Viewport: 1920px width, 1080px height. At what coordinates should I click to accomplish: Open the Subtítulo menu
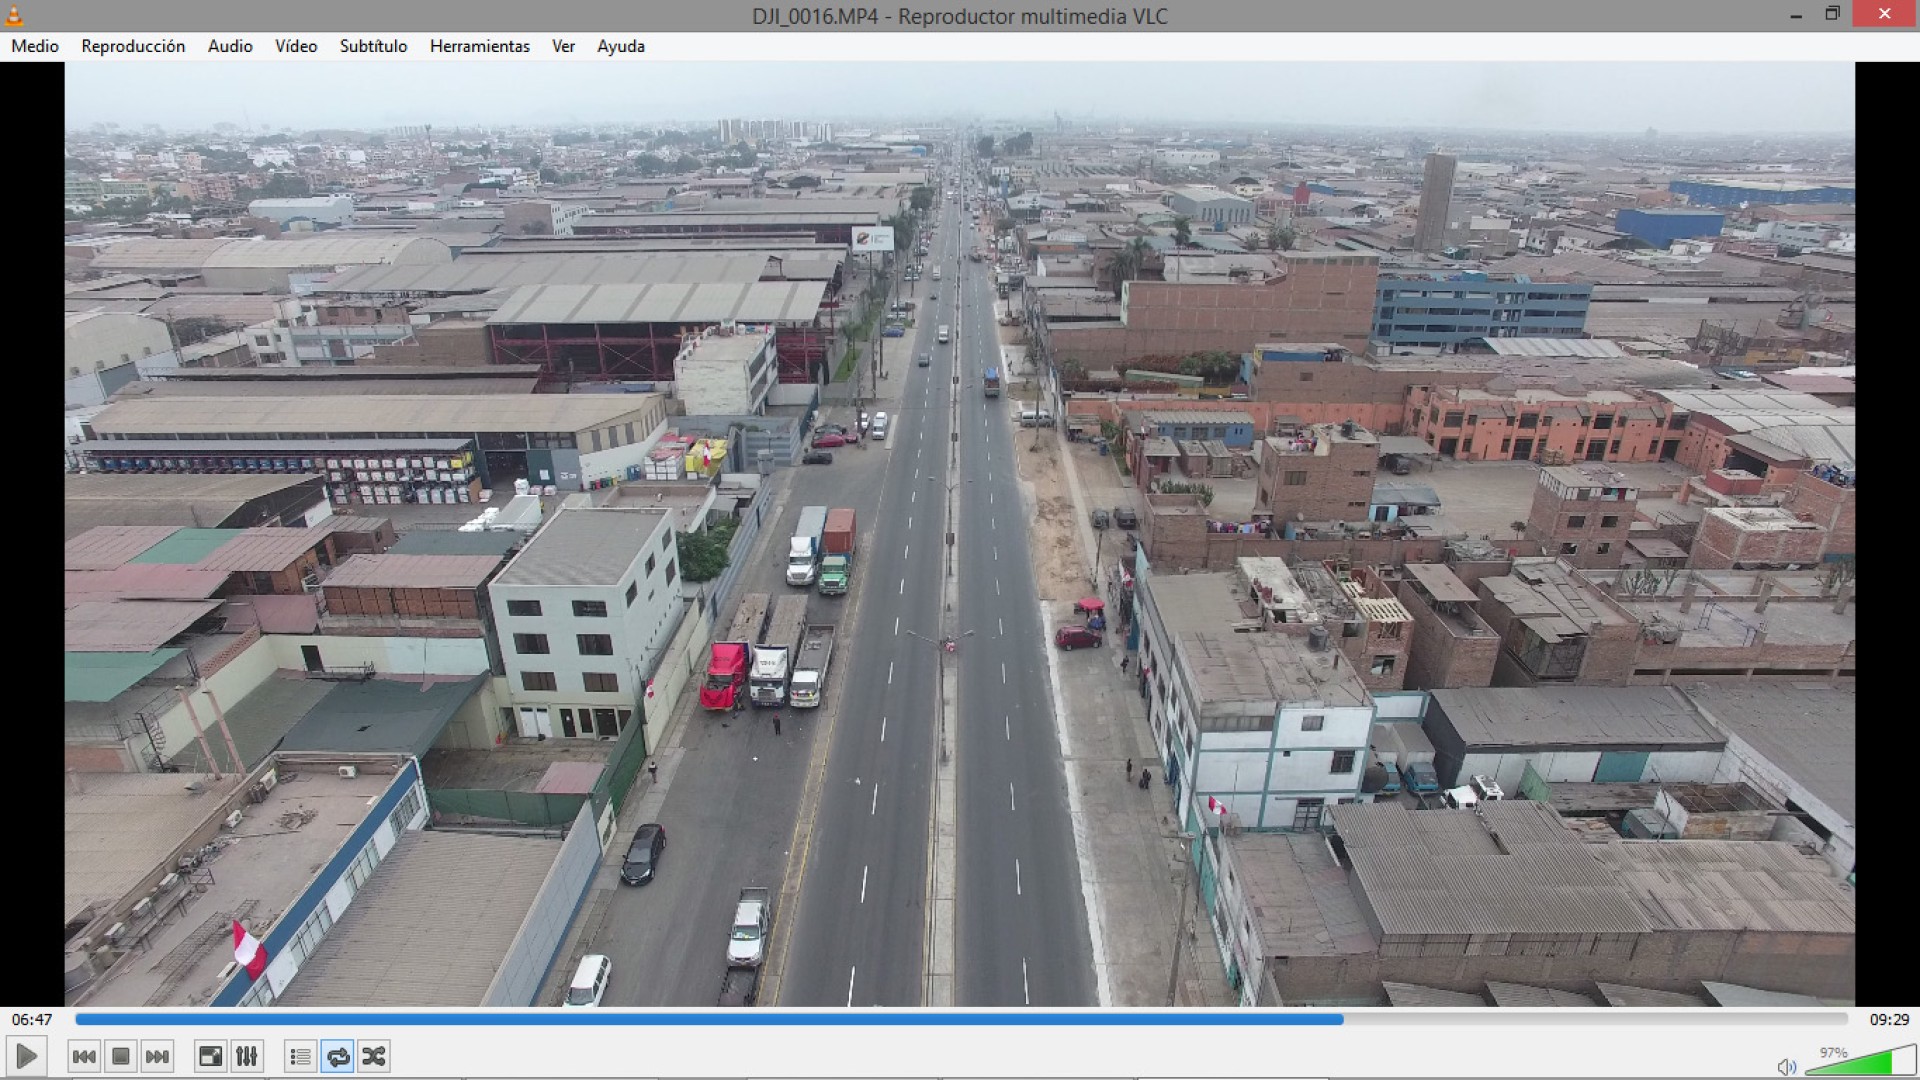click(373, 46)
